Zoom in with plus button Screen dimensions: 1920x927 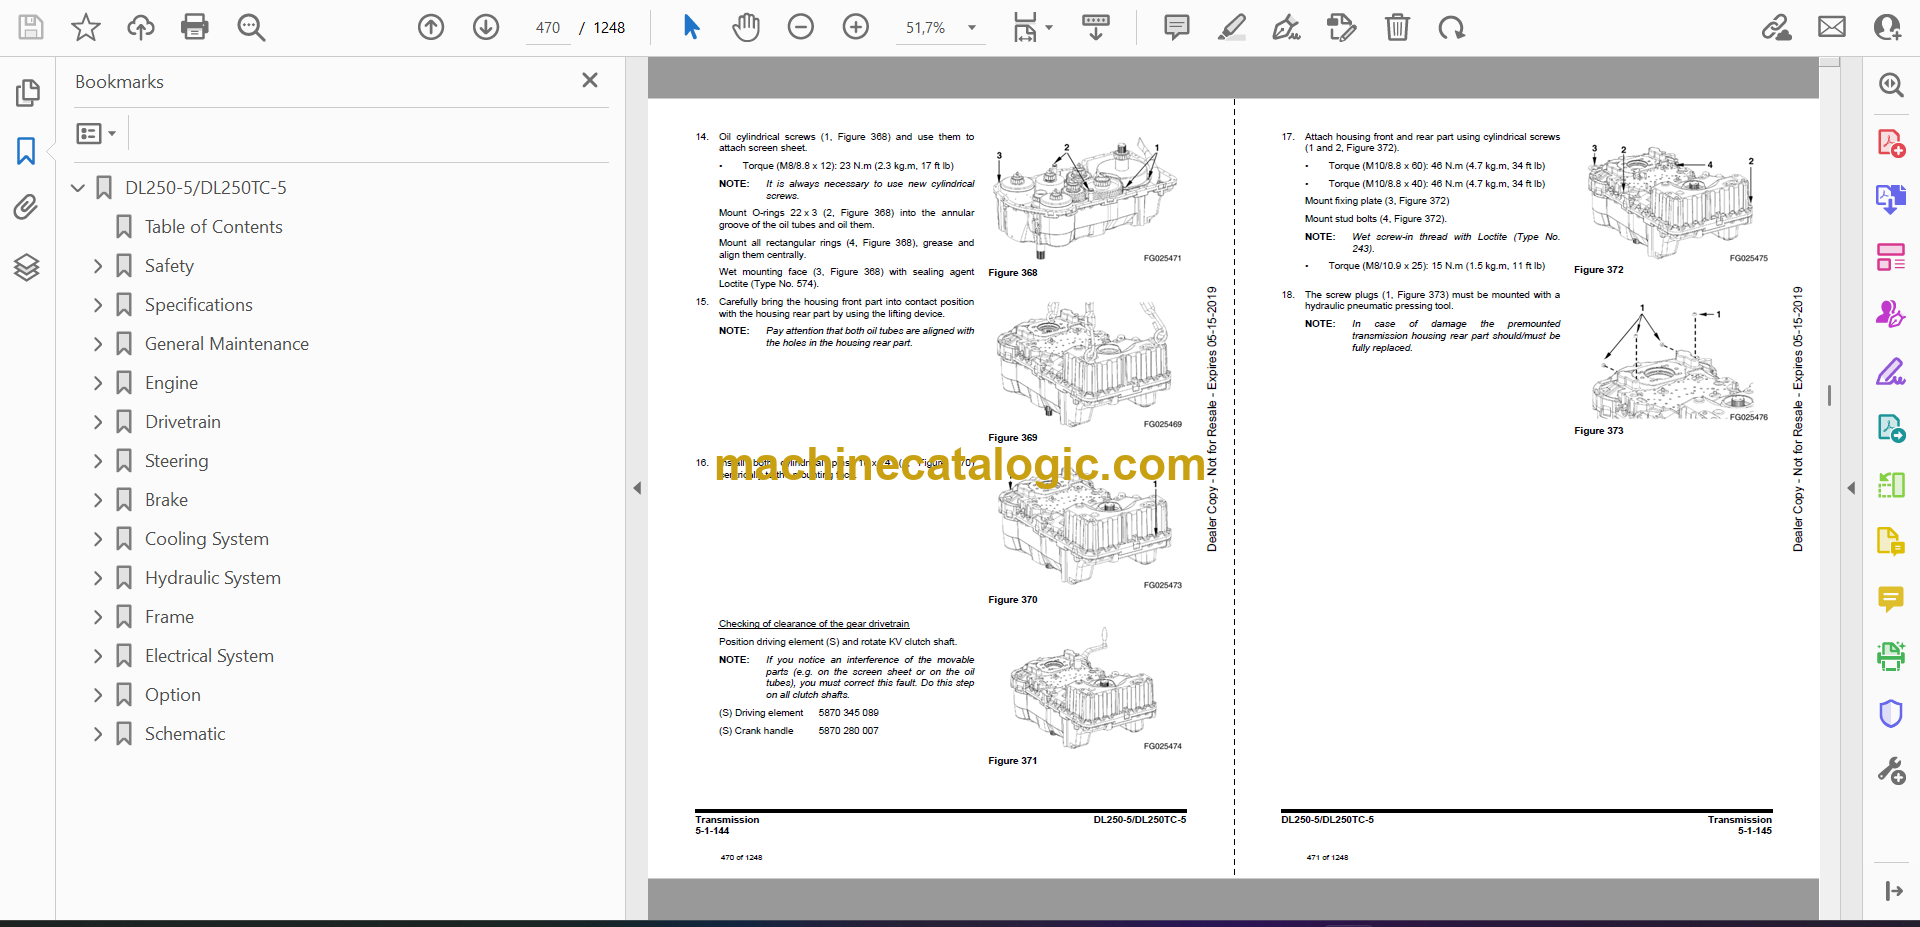click(x=856, y=27)
